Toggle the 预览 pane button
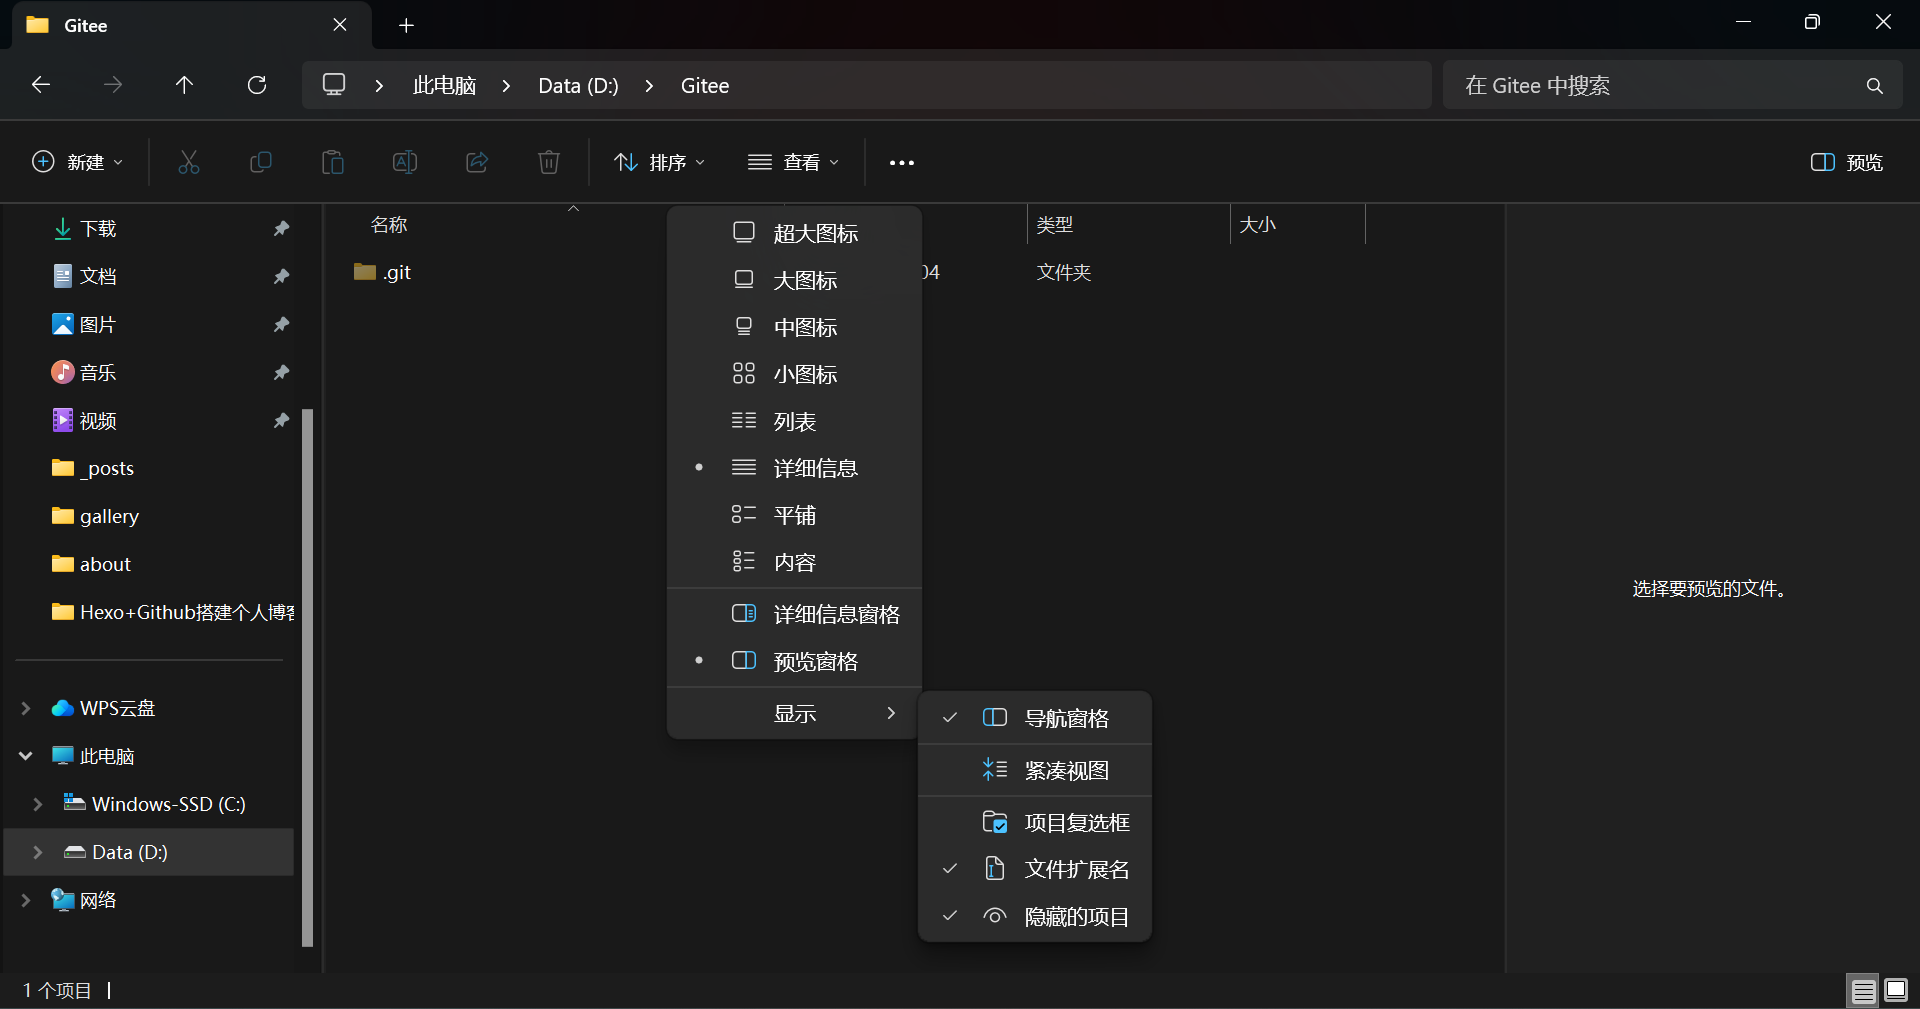Image resolution: width=1920 pixels, height=1009 pixels. pyautogui.click(x=1847, y=162)
